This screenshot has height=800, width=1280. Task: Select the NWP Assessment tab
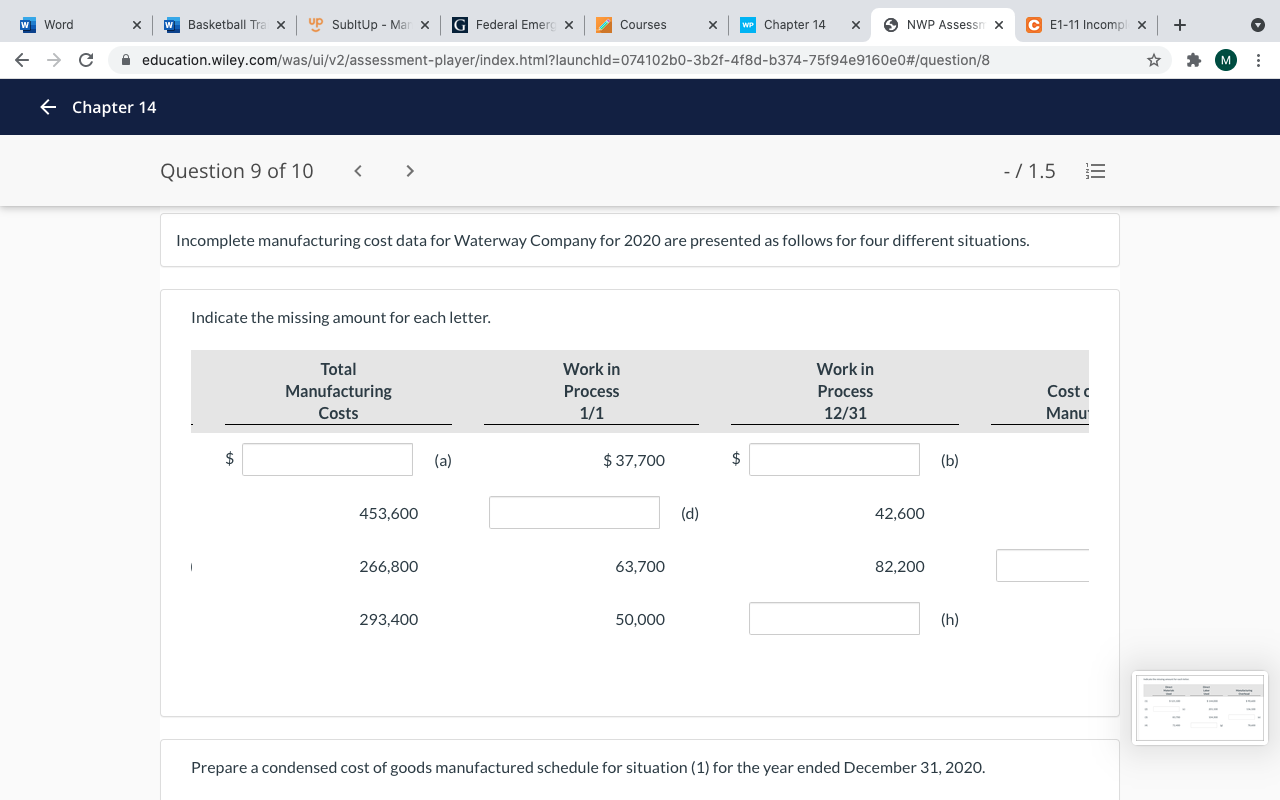[940, 24]
